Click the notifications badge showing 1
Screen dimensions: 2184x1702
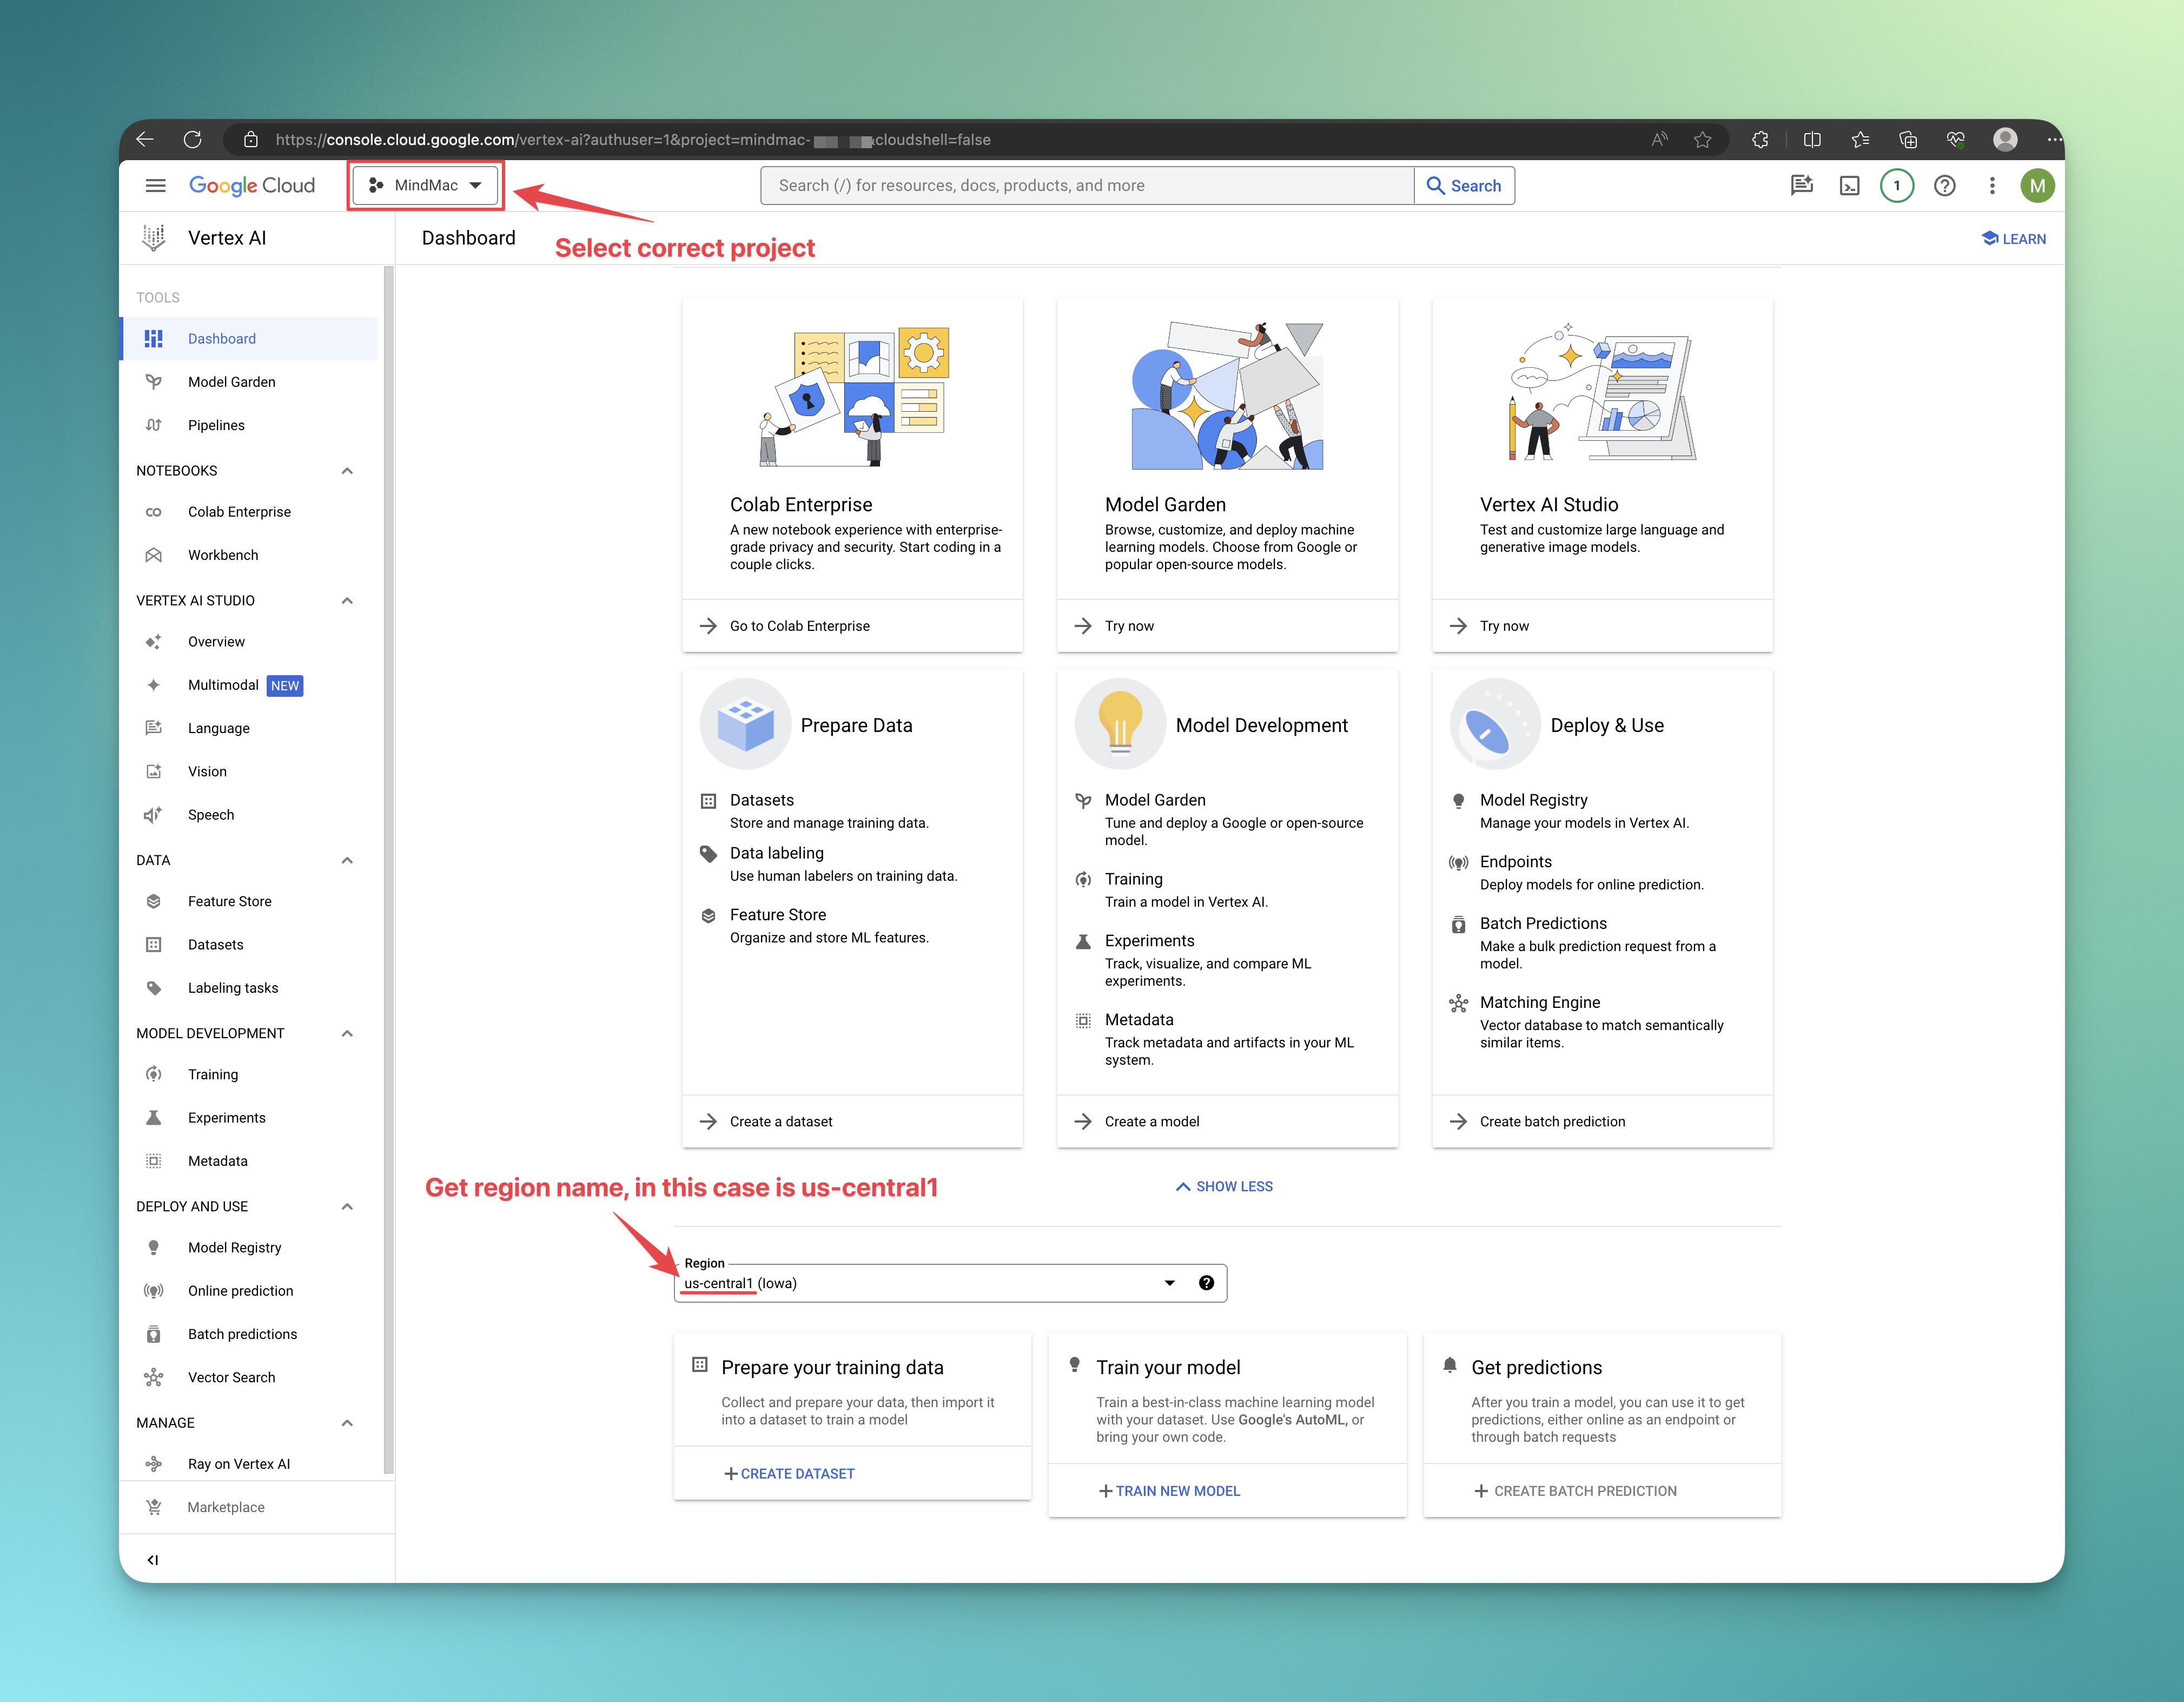[x=1896, y=186]
